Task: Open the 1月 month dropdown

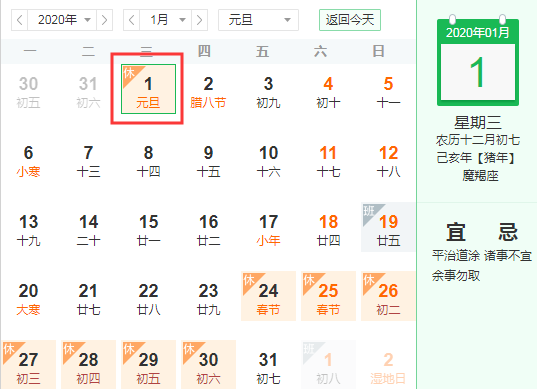Action: (x=165, y=20)
